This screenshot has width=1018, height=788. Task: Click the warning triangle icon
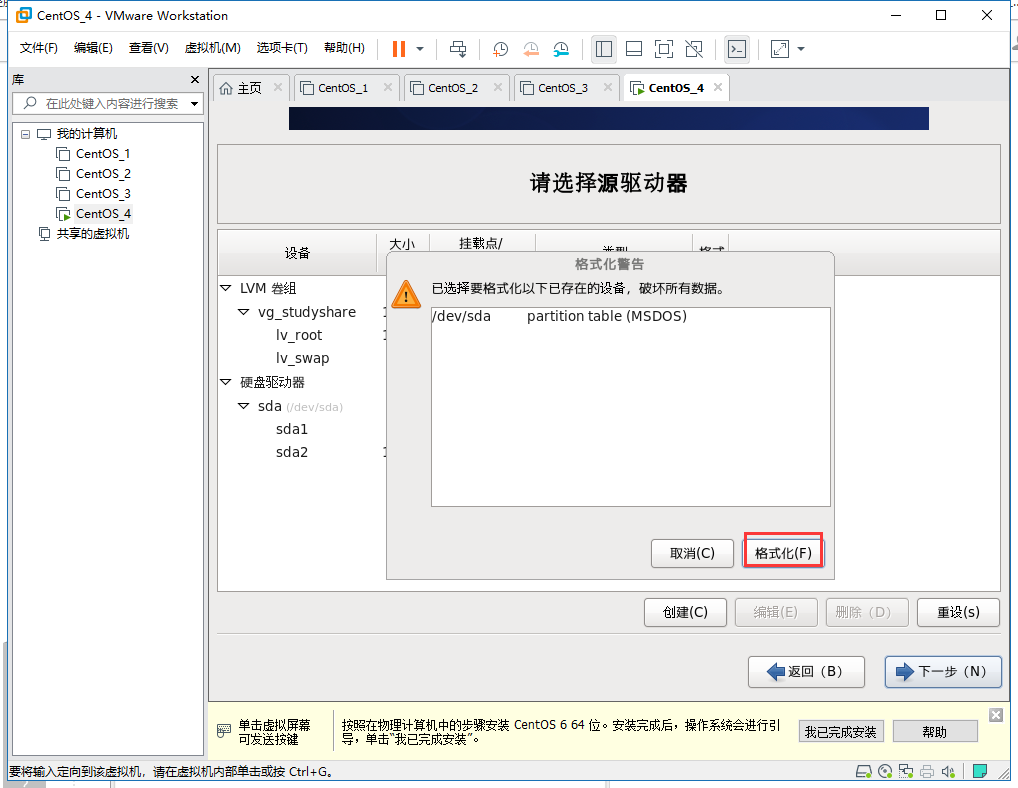click(x=406, y=294)
